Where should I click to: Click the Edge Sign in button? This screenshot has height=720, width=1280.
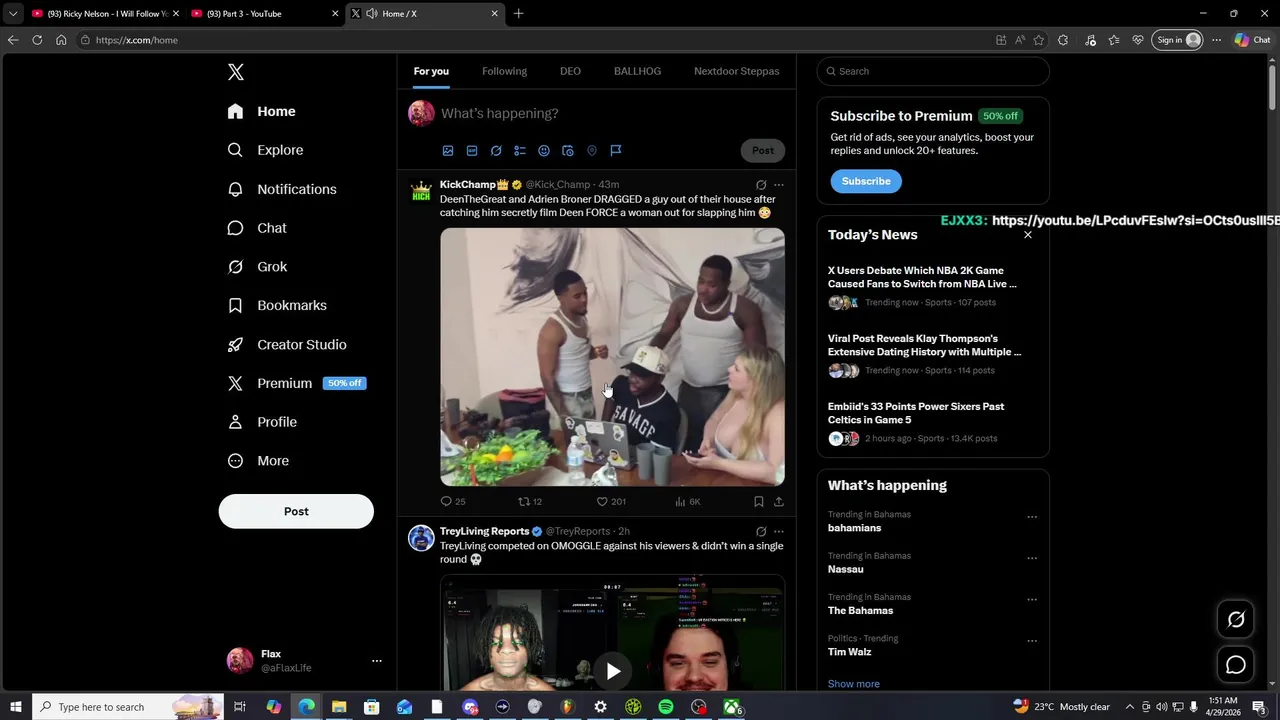click(x=1177, y=40)
